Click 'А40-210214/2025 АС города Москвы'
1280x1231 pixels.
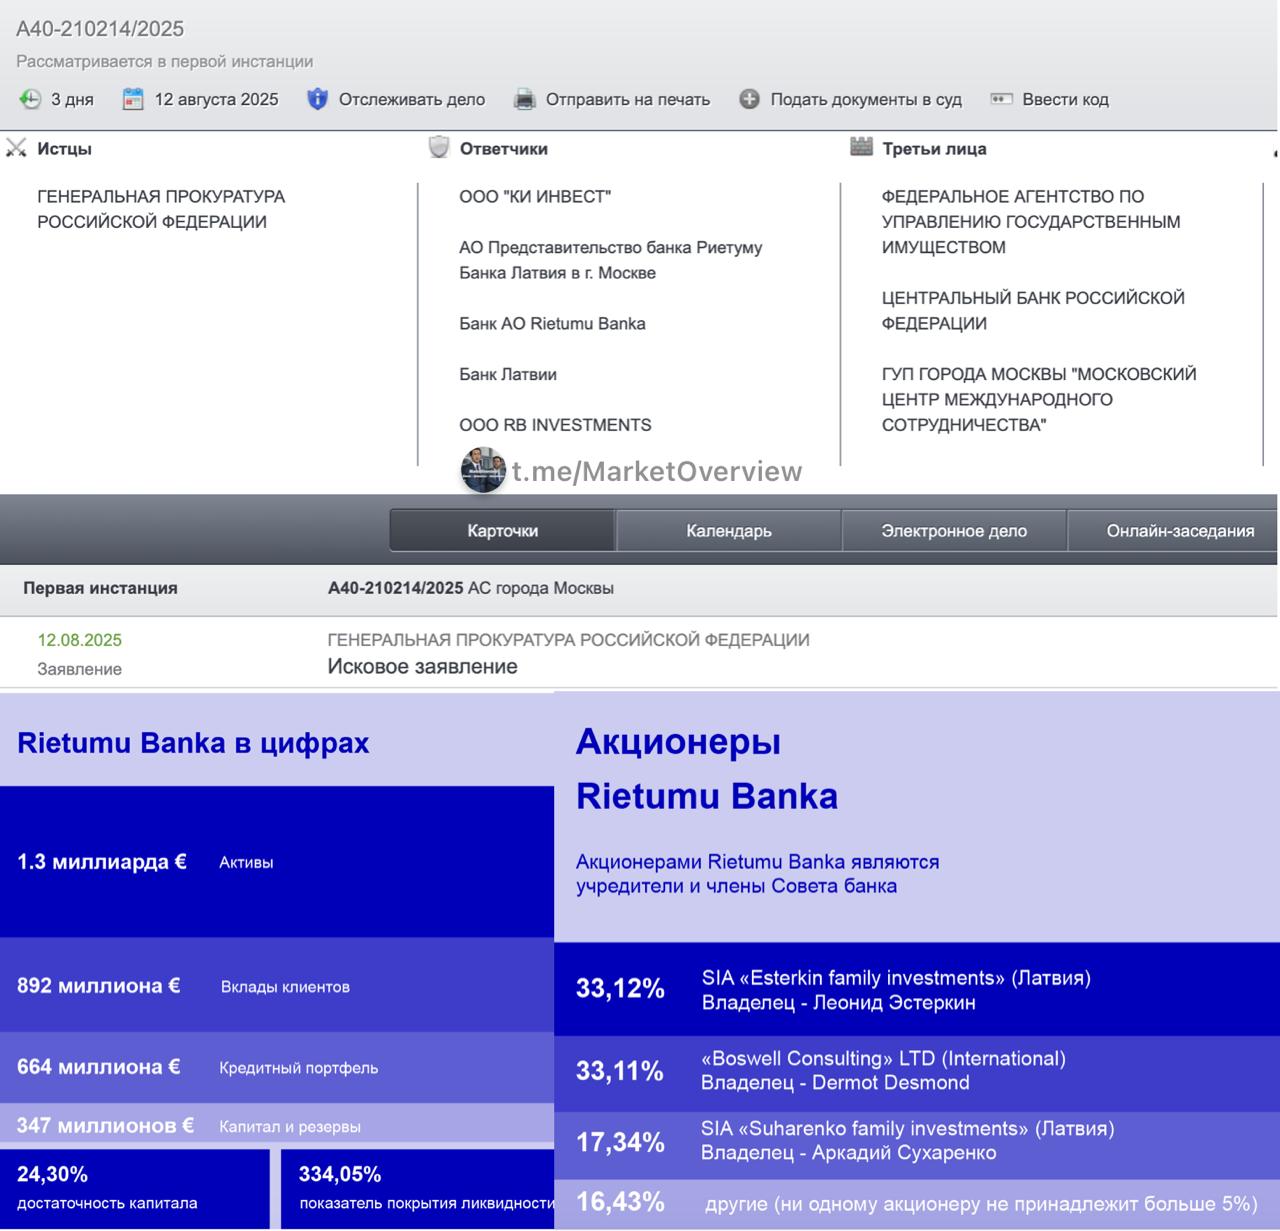coord(470,588)
